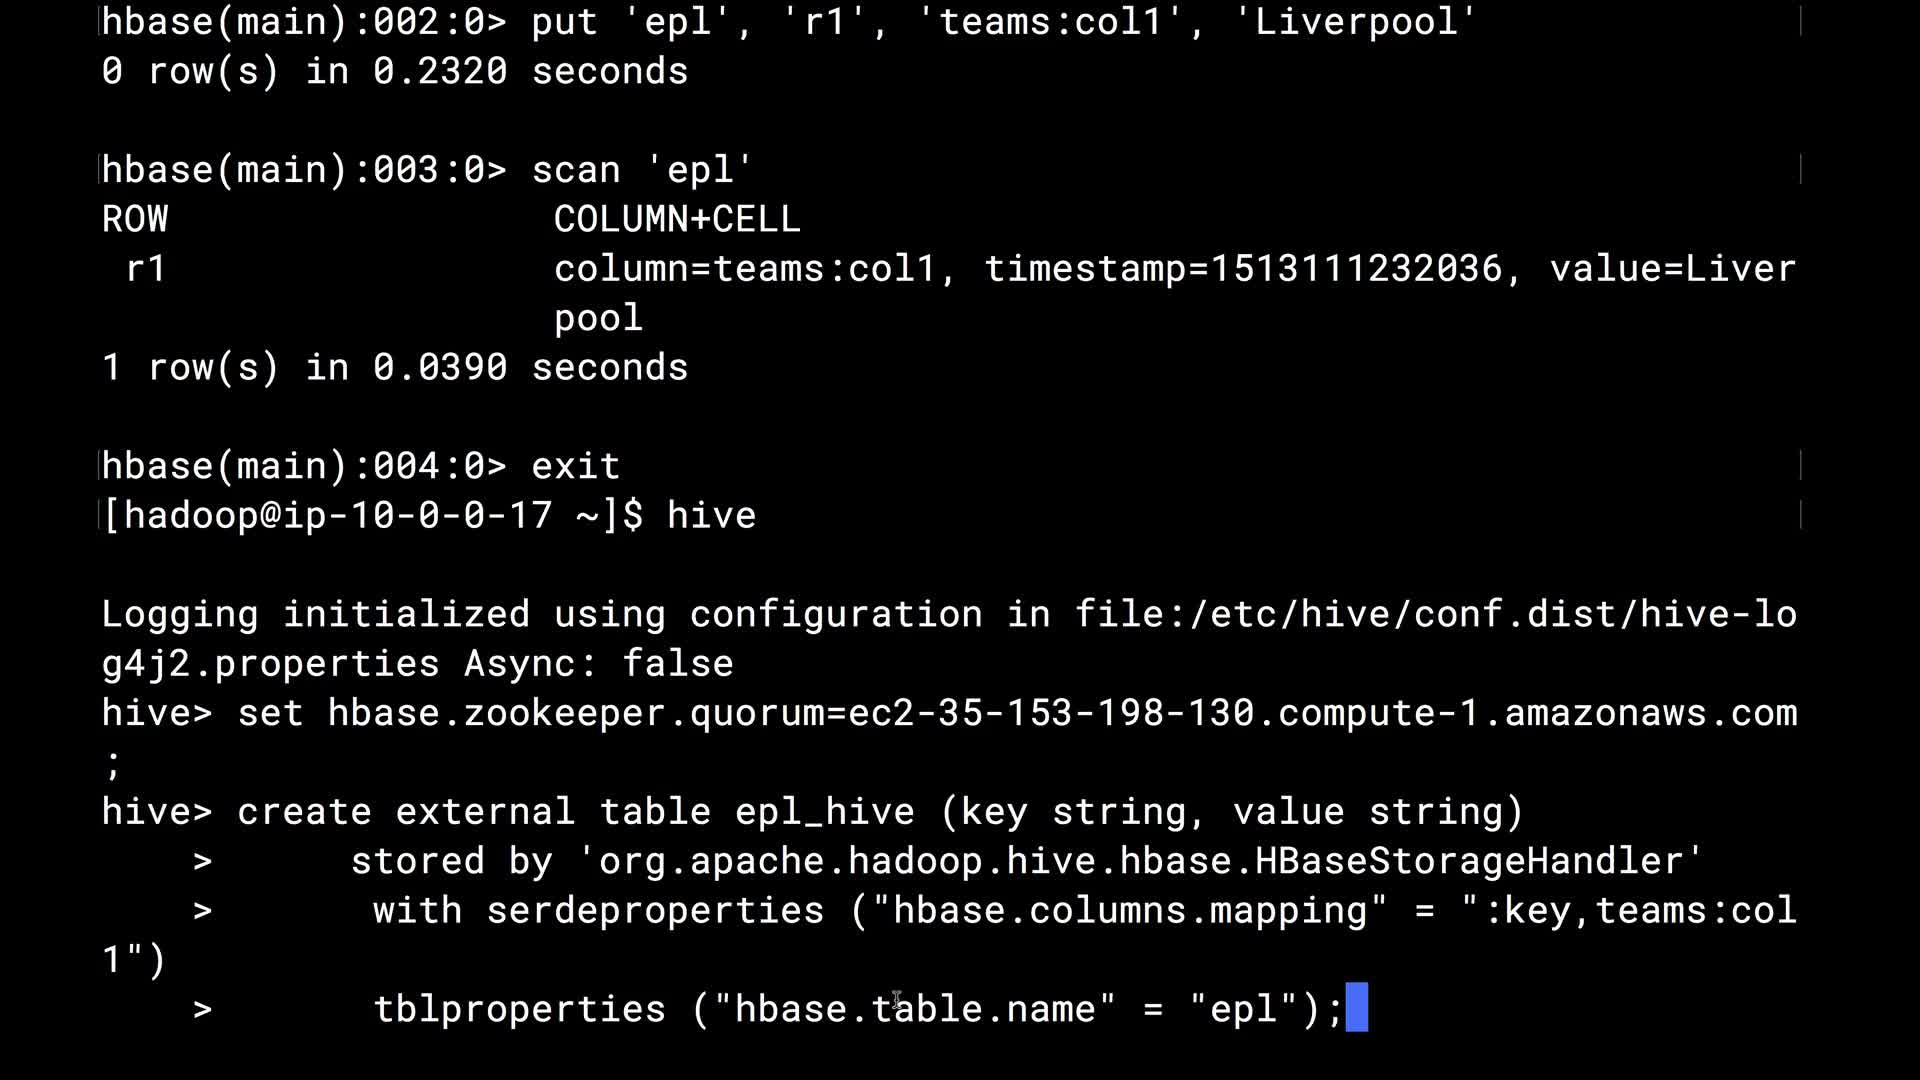Click the ROW header in scan output
Screen dimensions: 1920x1080
coord(135,220)
